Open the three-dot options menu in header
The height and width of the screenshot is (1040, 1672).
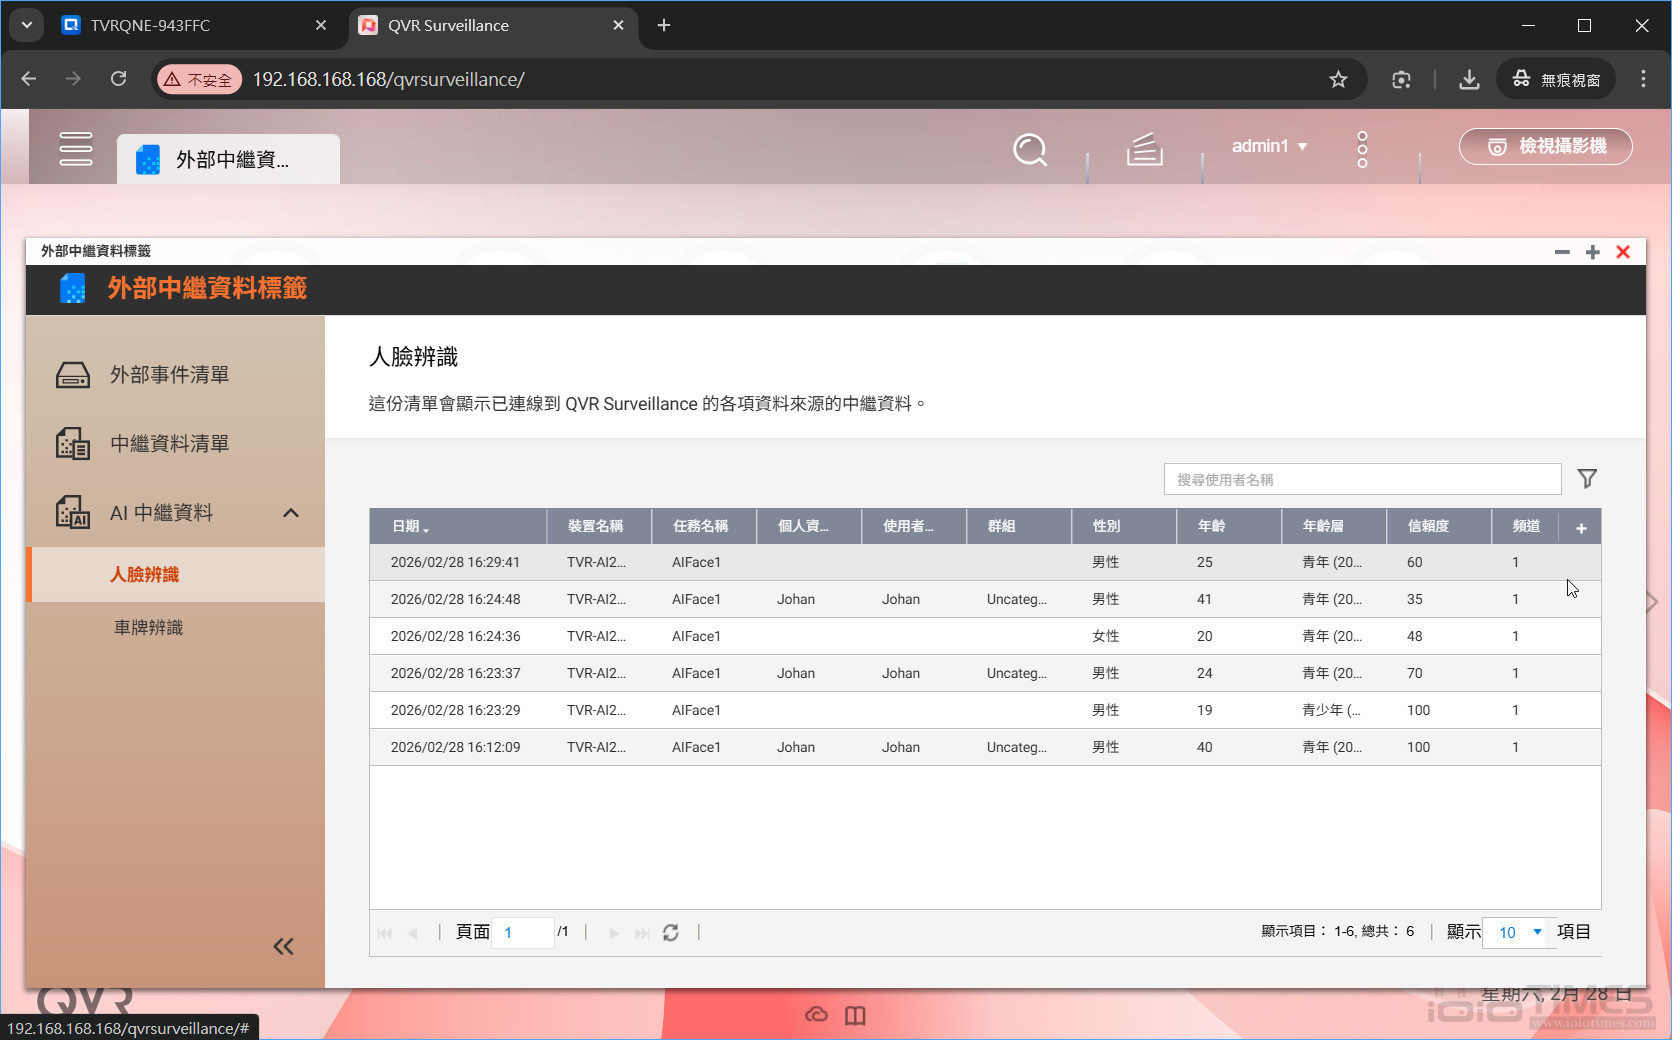coord(1361,150)
